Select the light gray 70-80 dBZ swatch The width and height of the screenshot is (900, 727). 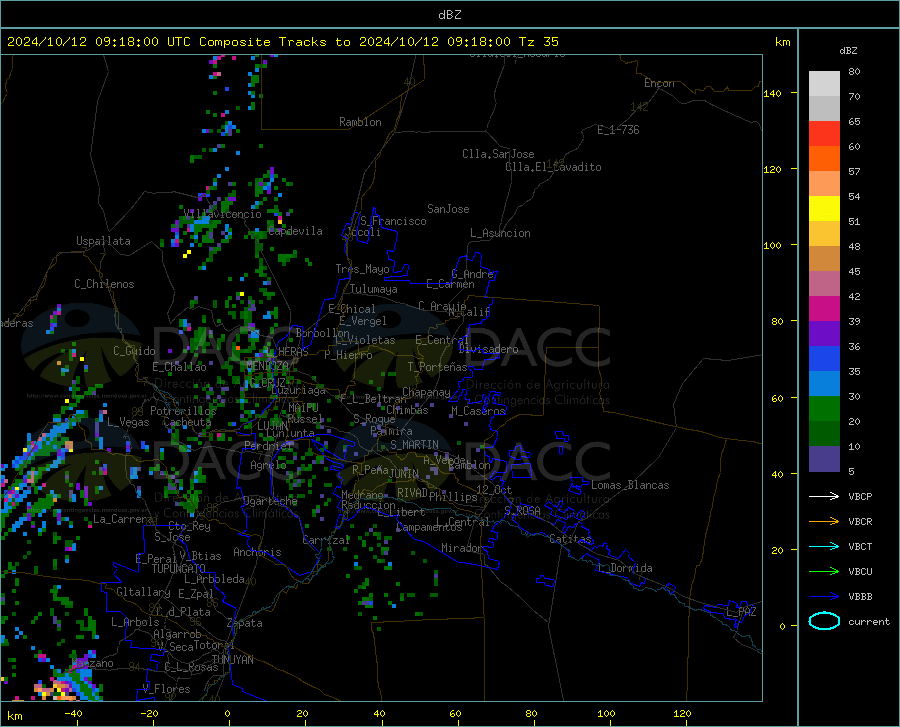pos(824,84)
